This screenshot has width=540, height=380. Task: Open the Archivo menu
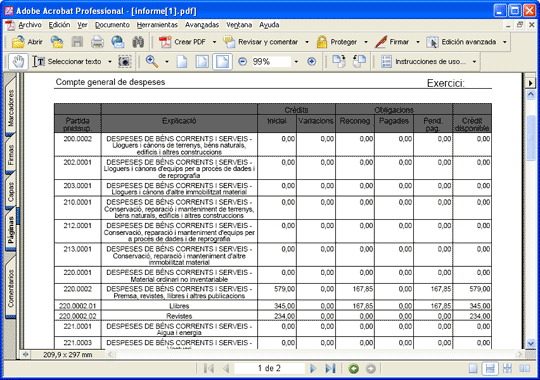(30, 25)
